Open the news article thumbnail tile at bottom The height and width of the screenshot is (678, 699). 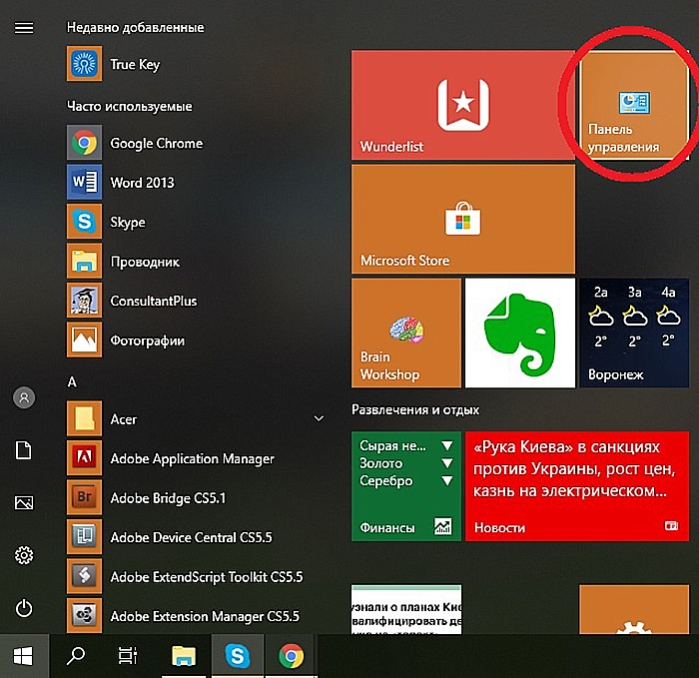pyautogui.click(x=406, y=609)
